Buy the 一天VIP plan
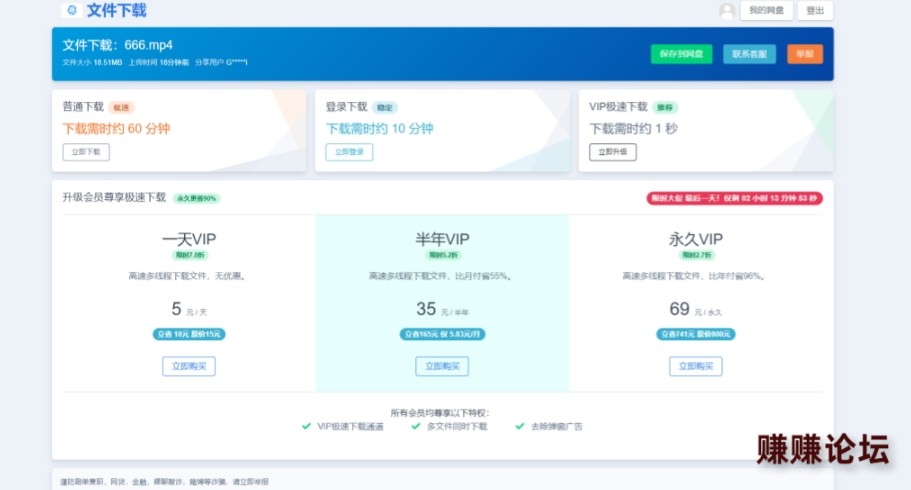911x490 pixels. [x=189, y=366]
